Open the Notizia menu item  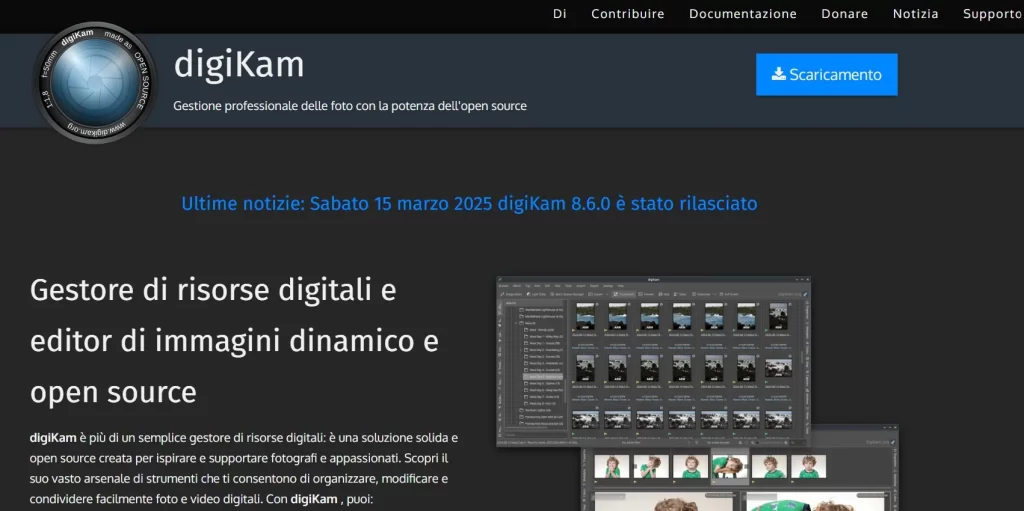(916, 14)
